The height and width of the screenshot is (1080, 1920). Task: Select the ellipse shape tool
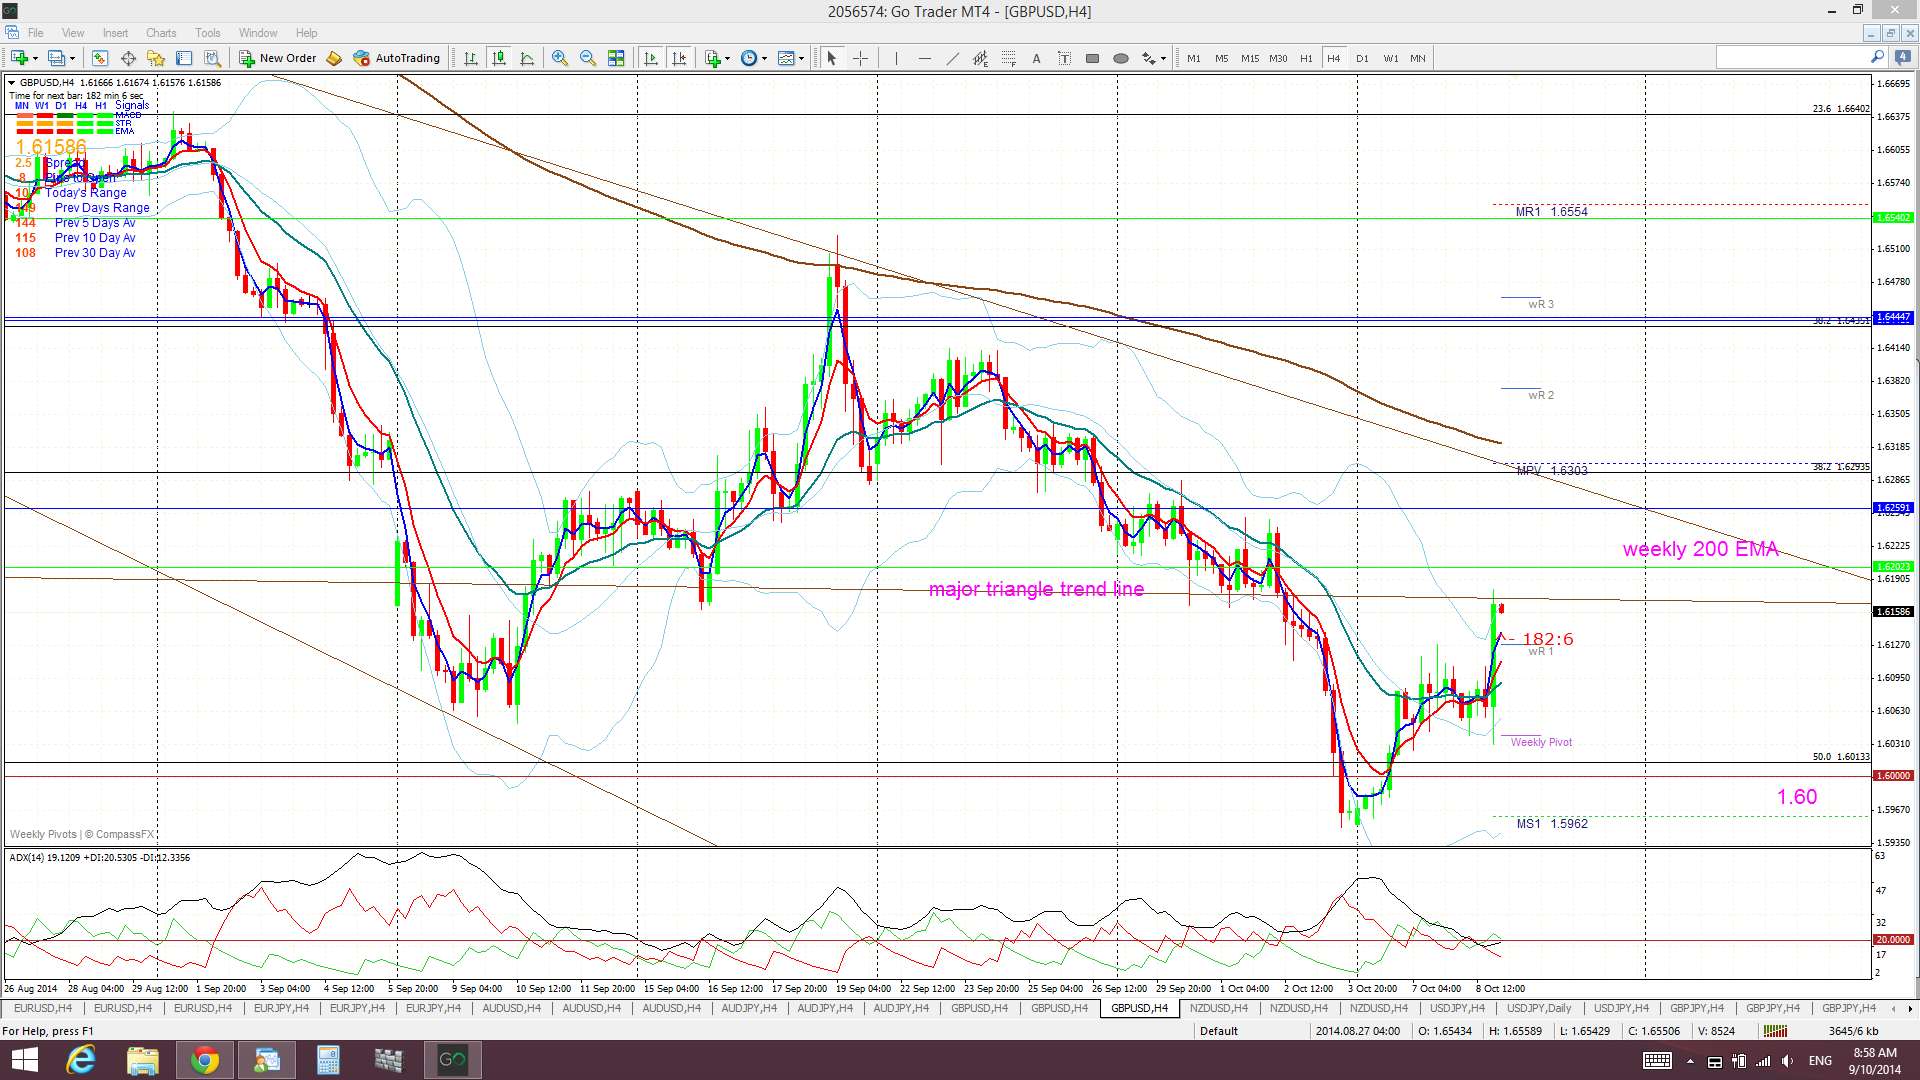[x=1121, y=58]
